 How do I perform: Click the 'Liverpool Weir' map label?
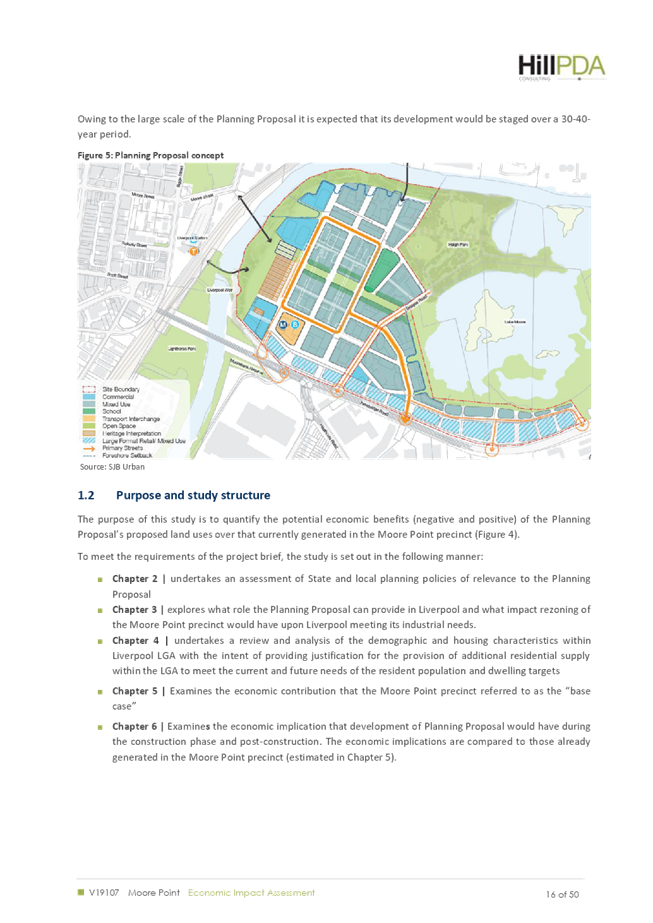[220, 290]
